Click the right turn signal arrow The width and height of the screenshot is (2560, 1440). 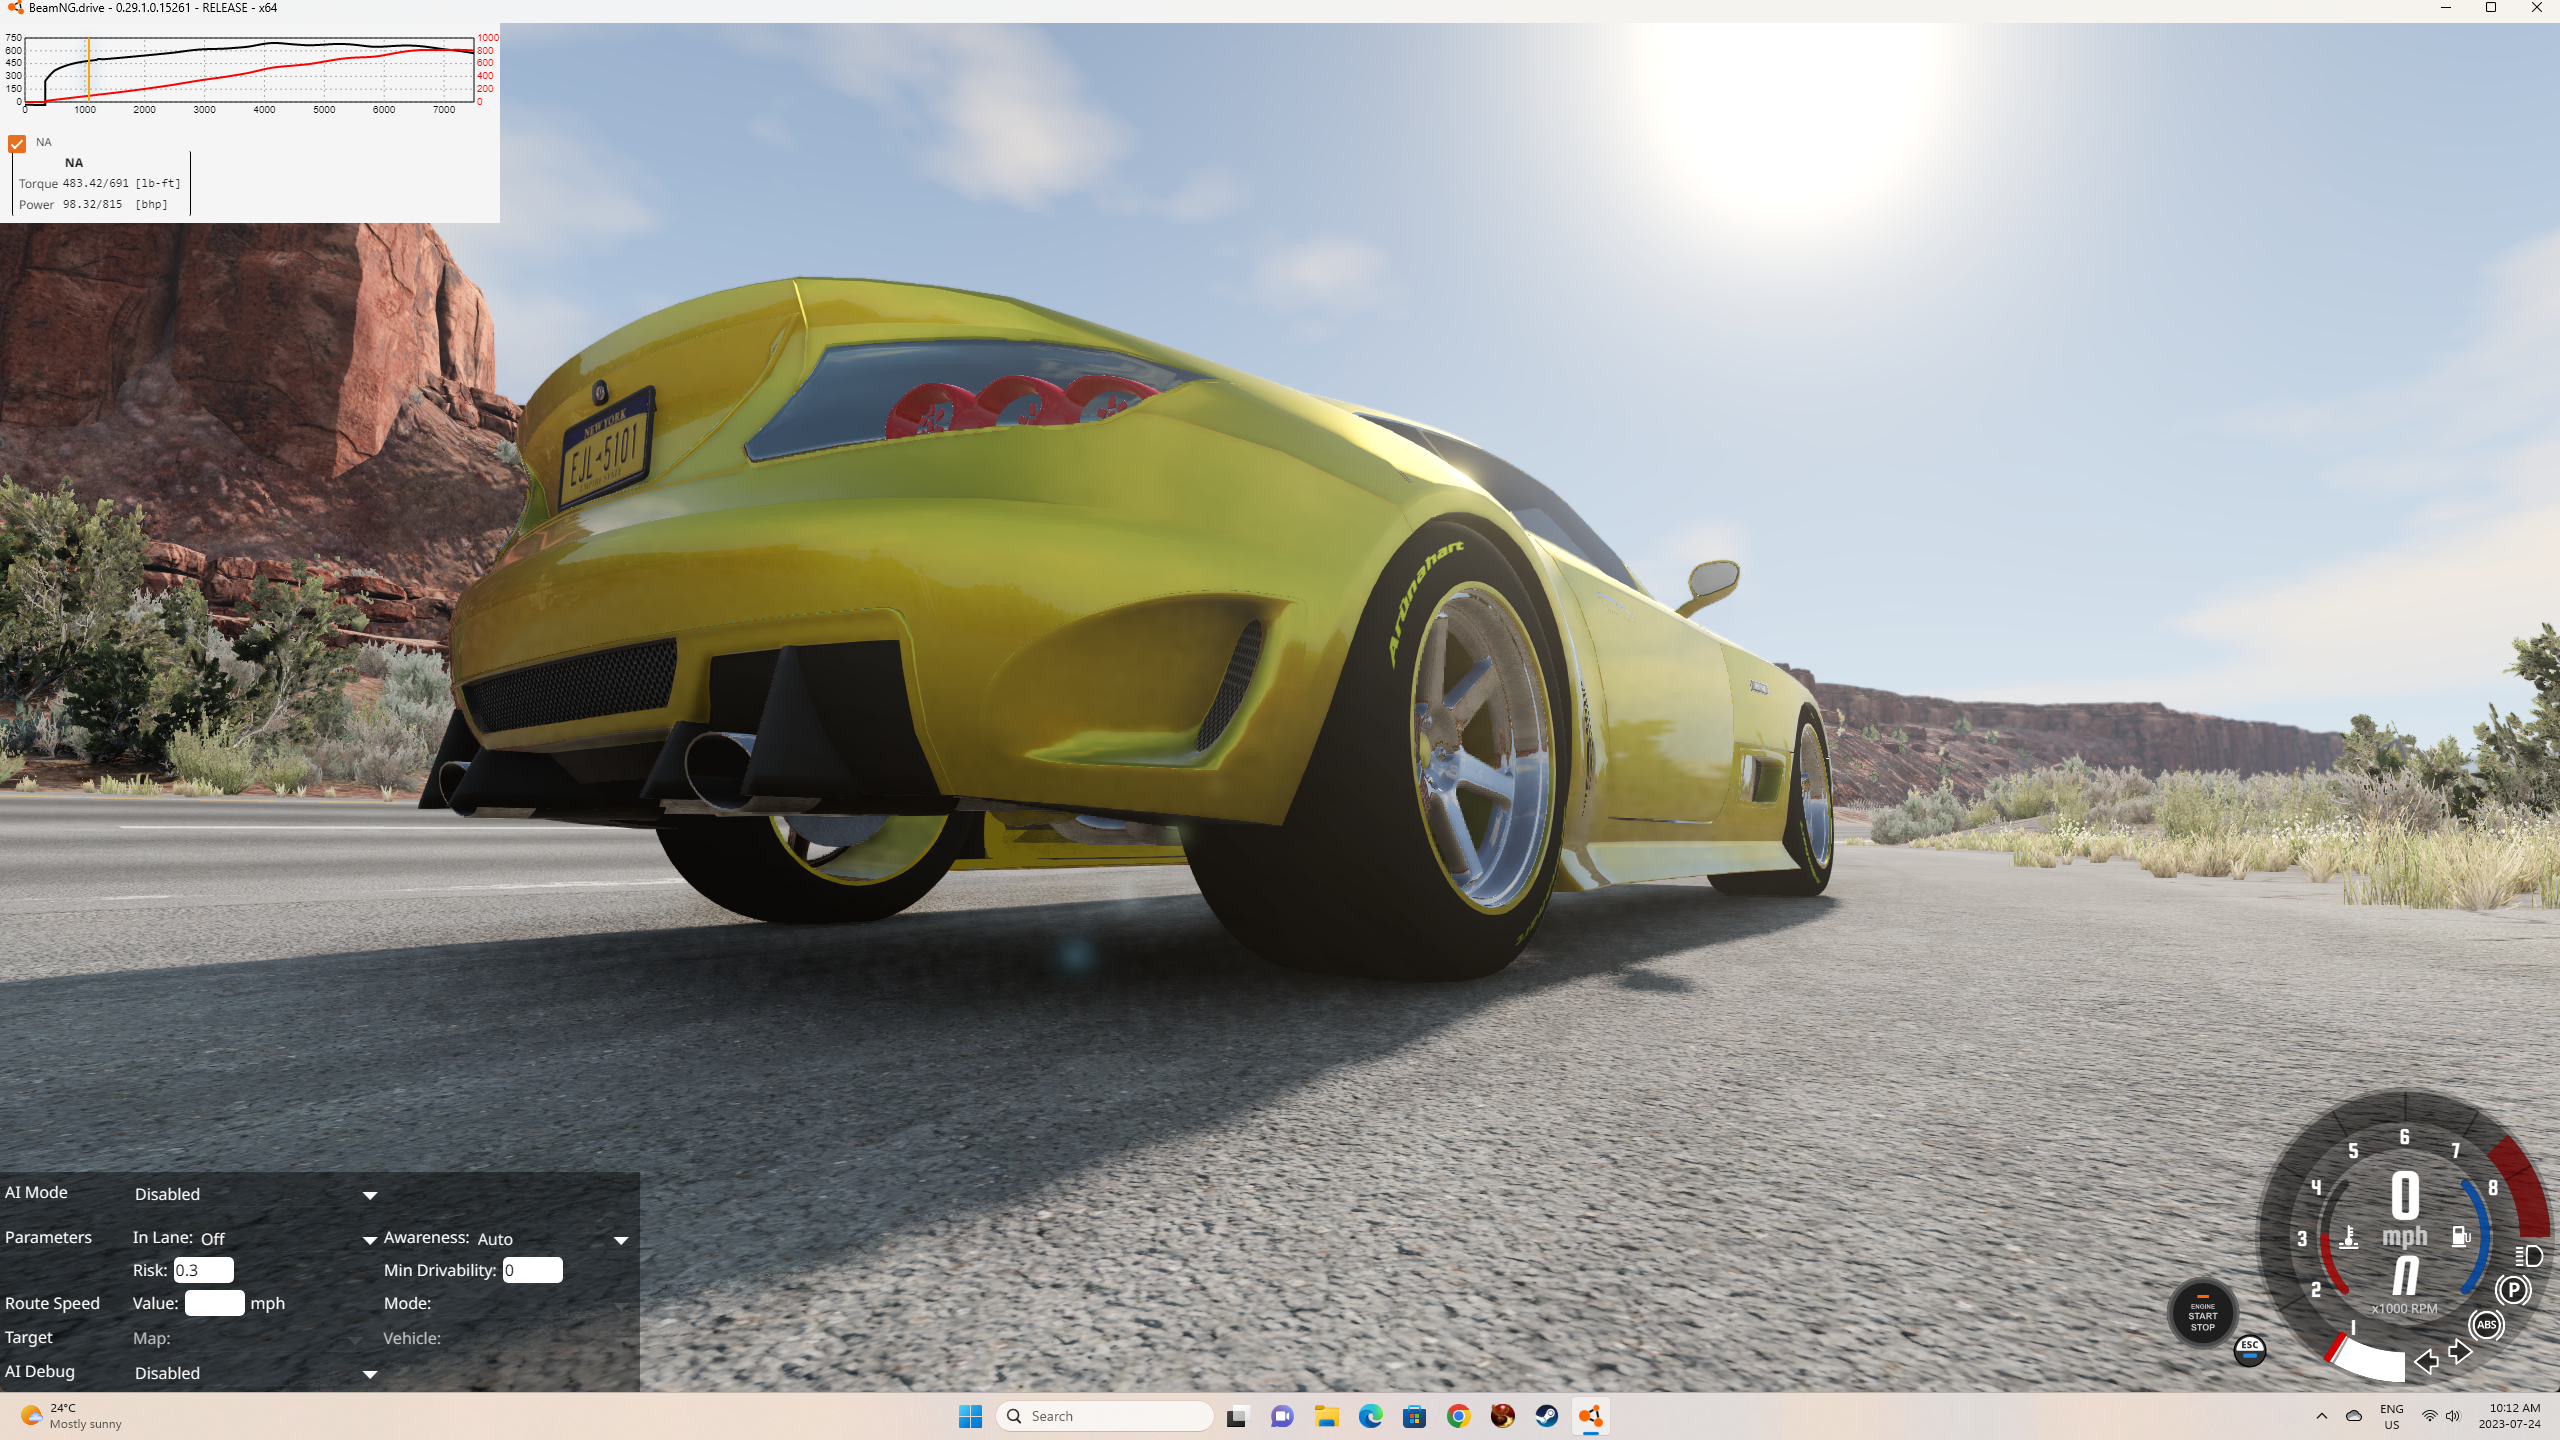click(x=2461, y=1353)
